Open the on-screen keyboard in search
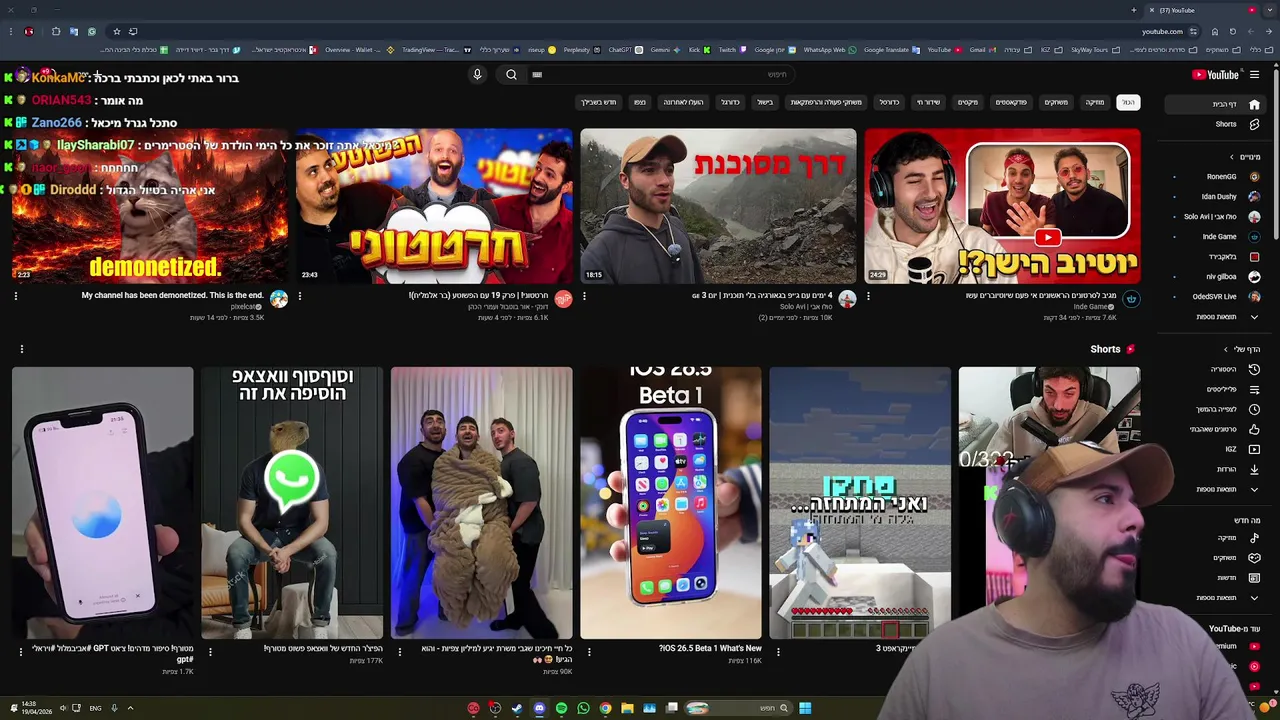Image resolution: width=1280 pixels, height=720 pixels. click(537, 74)
